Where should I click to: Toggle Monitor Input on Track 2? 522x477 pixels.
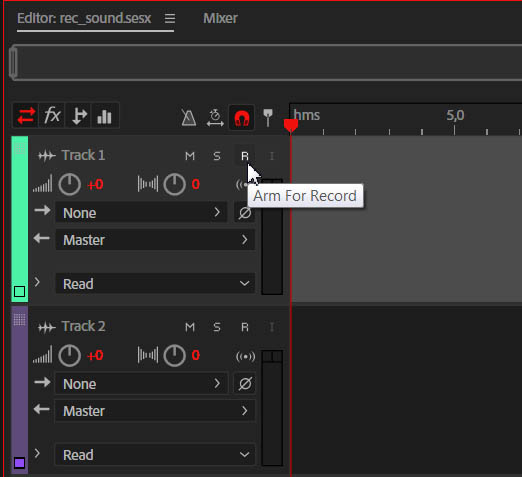click(272, 327)
